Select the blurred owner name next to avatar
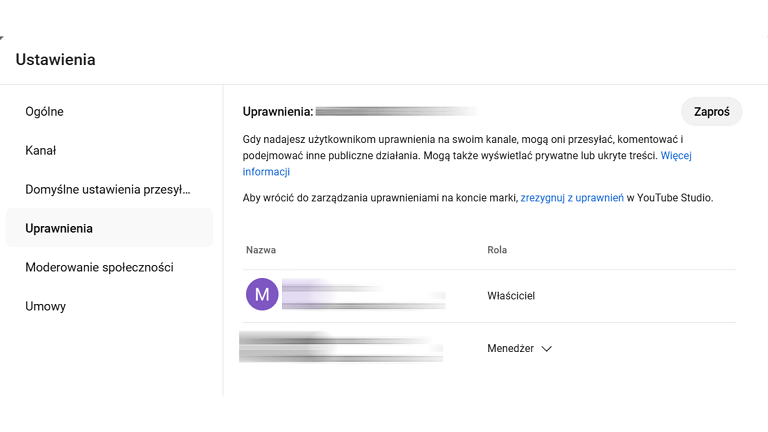This screenshot has height=432, width=768. pos(363,294)
